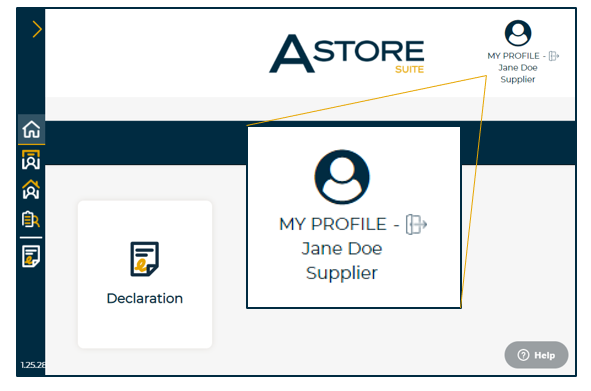The width and height of the screenshot is (591, 391).
Task: Click the small 'Jane Doe' header text
Action: pos(518,67)
